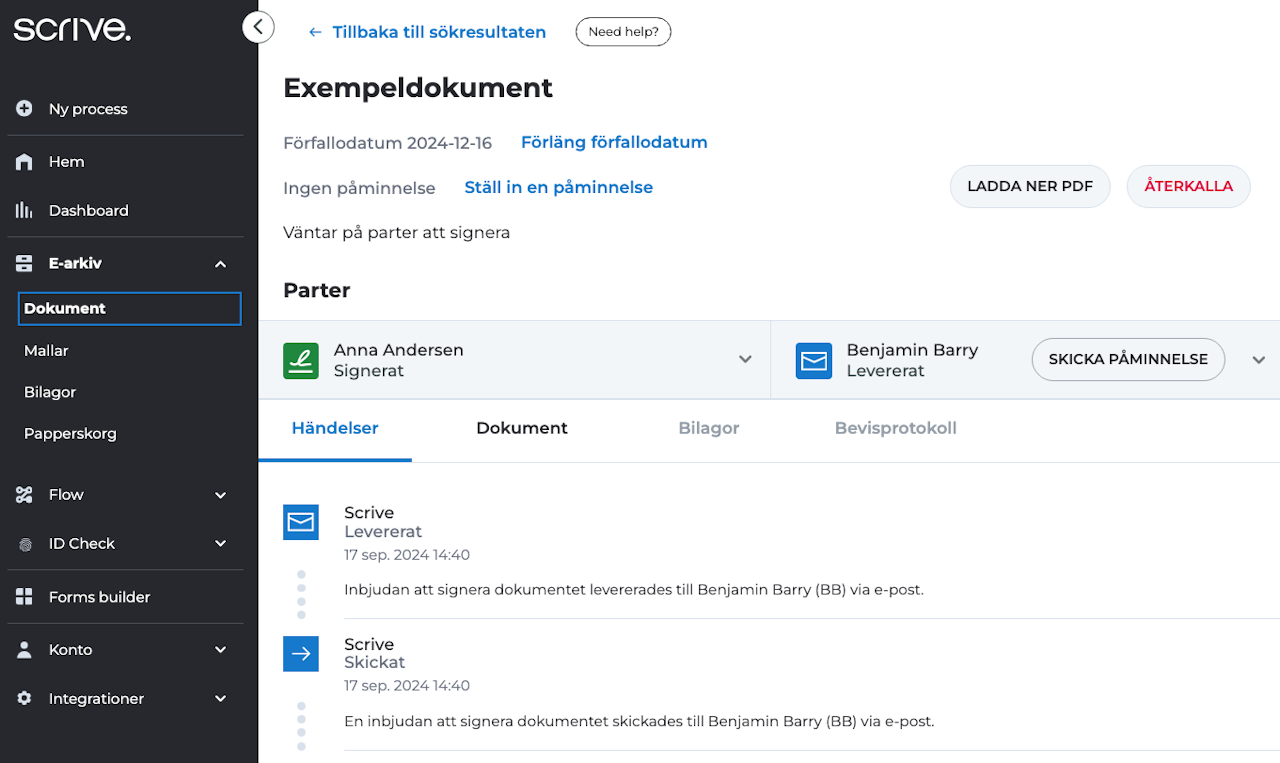
Task: Click the Forms builder grid icon
Action: coord(25,597)
